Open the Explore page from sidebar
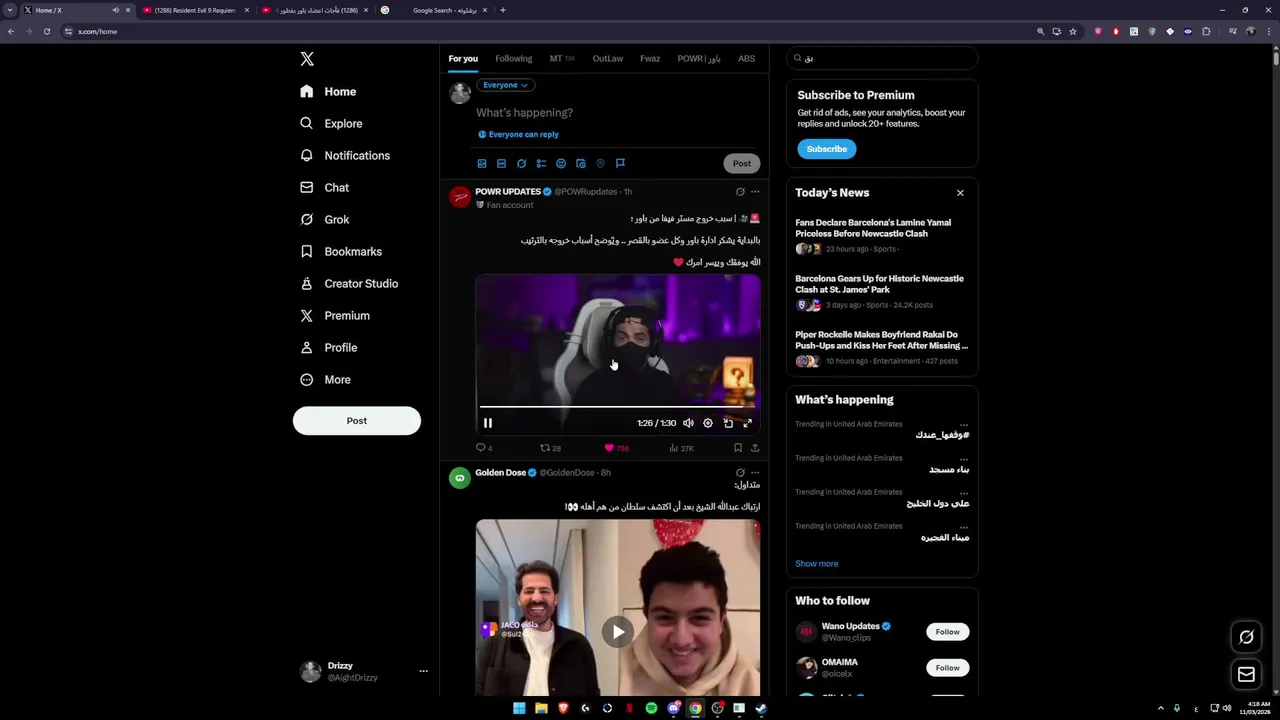1280x720 pixels. (x=331, y=123)
